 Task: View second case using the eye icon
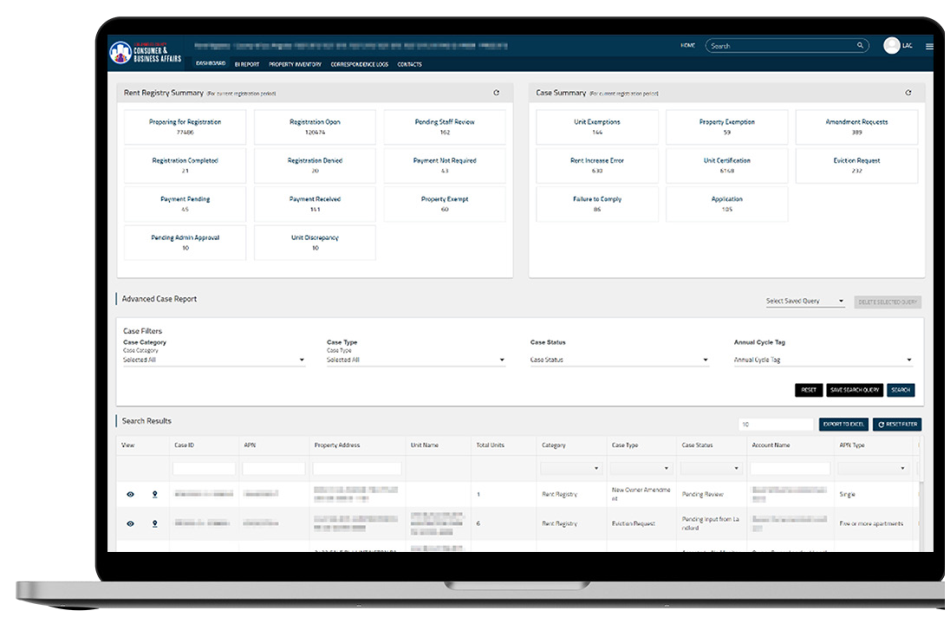[x=130, y=523]
